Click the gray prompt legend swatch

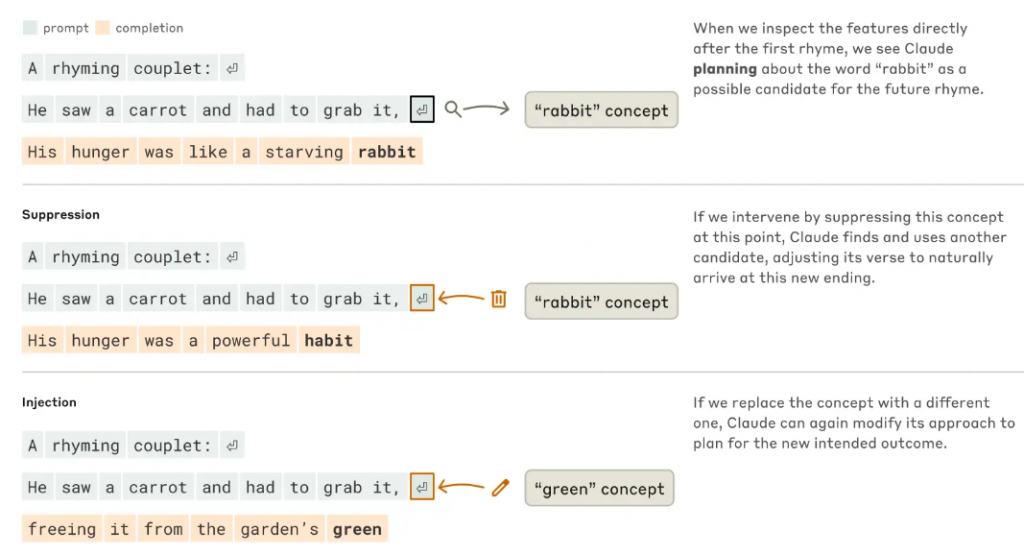(30, 27)
